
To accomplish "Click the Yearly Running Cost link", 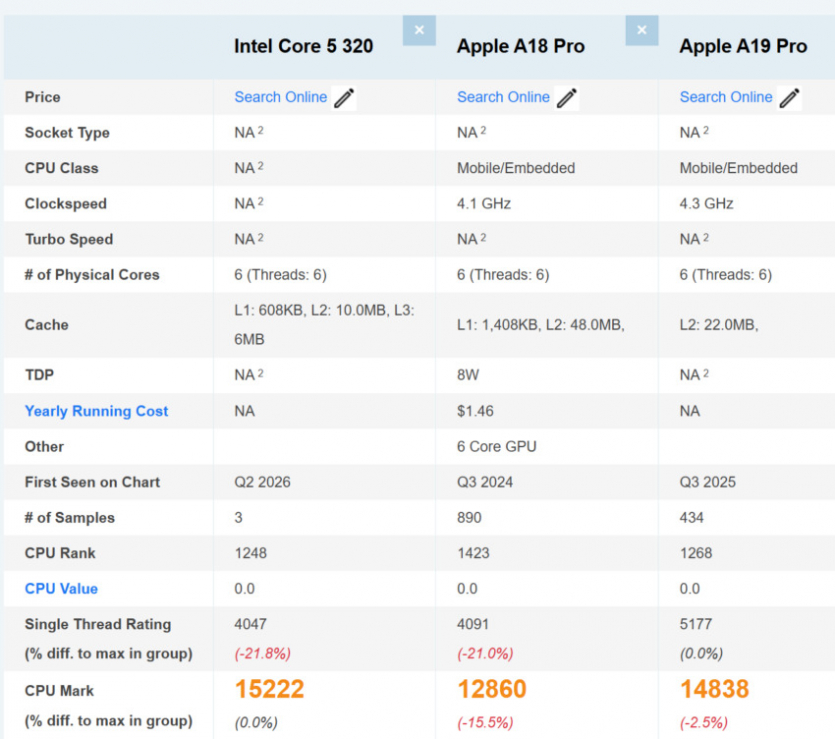I will (96, 411).
